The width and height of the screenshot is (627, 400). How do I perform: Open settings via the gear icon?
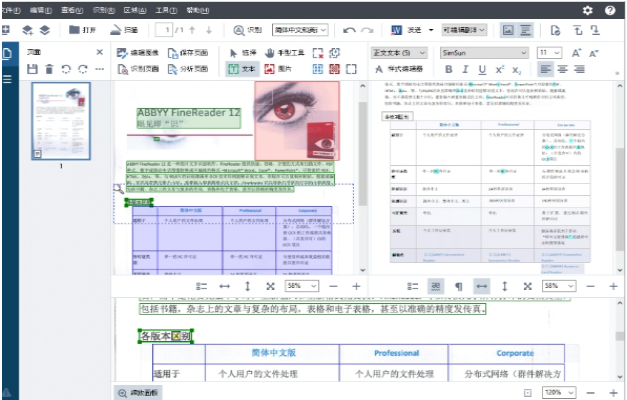pos(587,10)
